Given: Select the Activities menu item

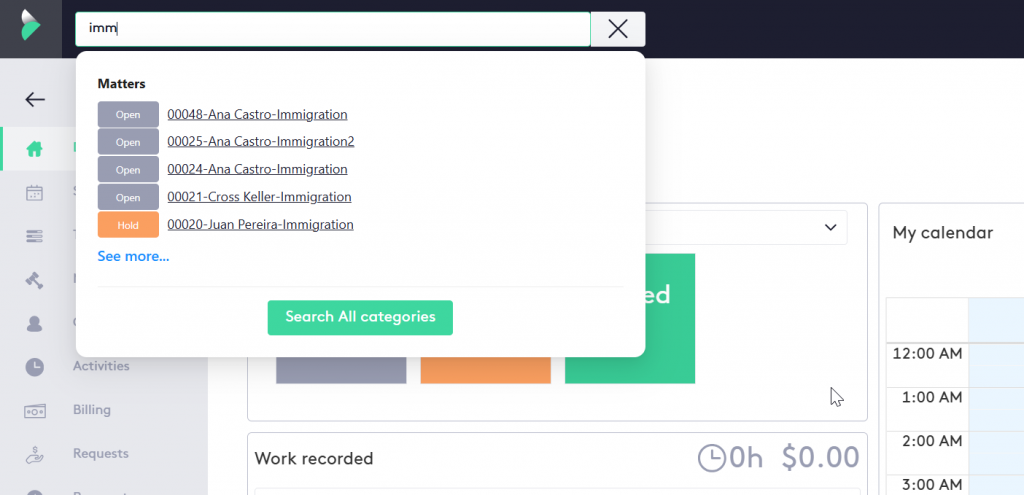Looking at the screenshot, I should coord(101,366).
